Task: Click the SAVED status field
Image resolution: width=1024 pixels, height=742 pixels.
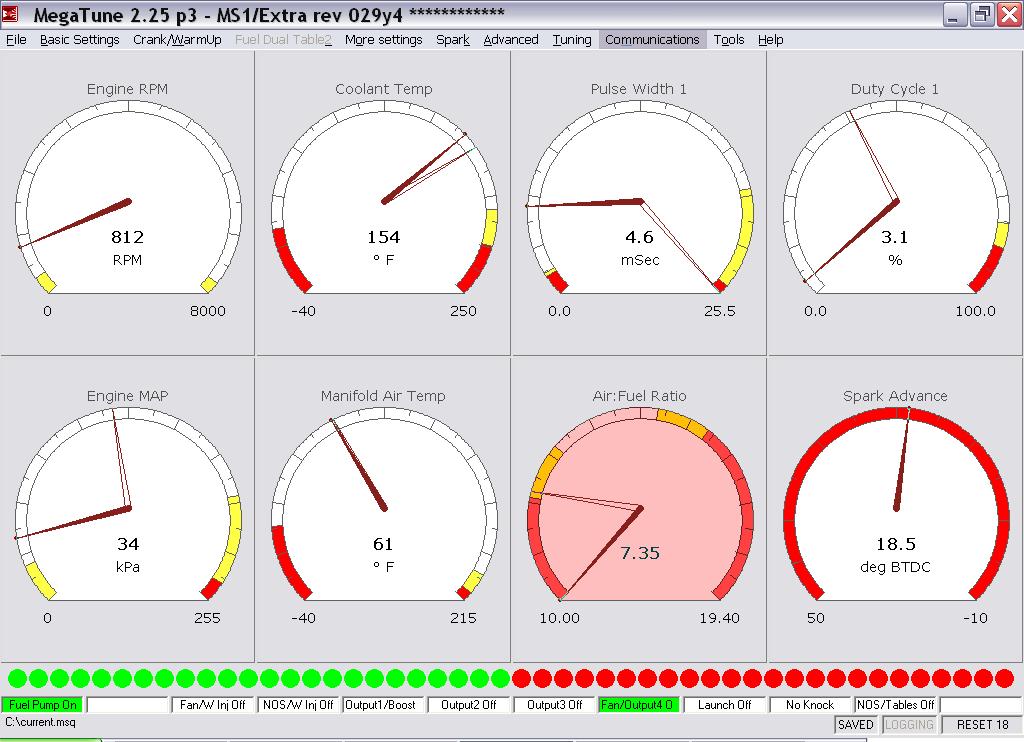Action: (856, 724)
